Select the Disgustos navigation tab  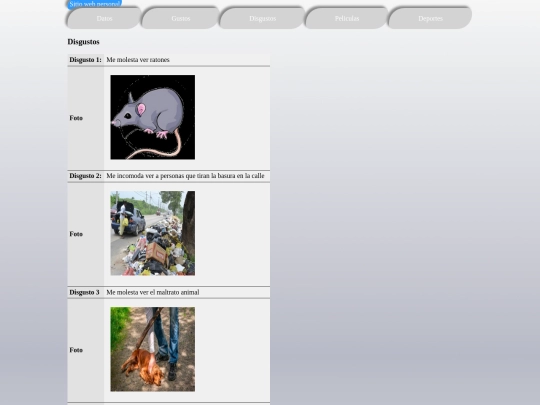(262, 18)
